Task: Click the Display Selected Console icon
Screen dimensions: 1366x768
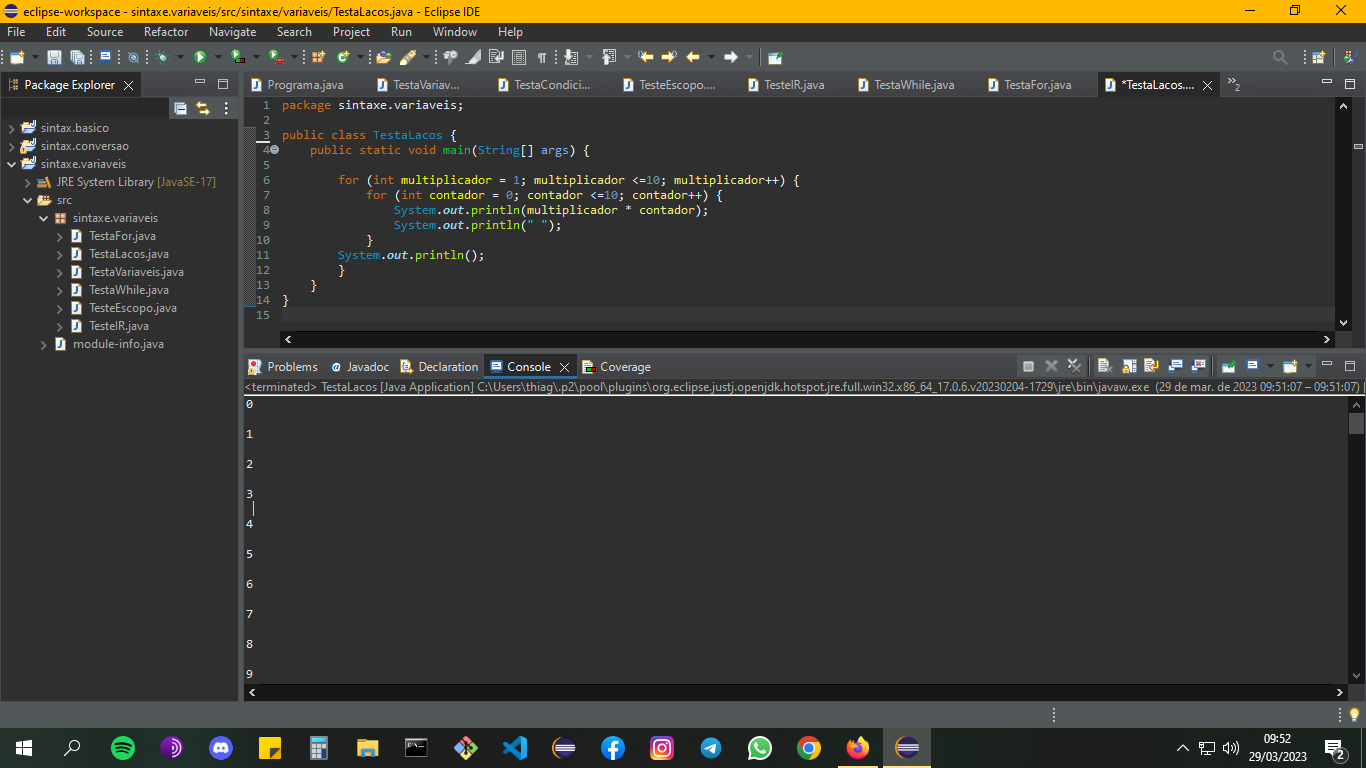Action: coord(1252,366)
